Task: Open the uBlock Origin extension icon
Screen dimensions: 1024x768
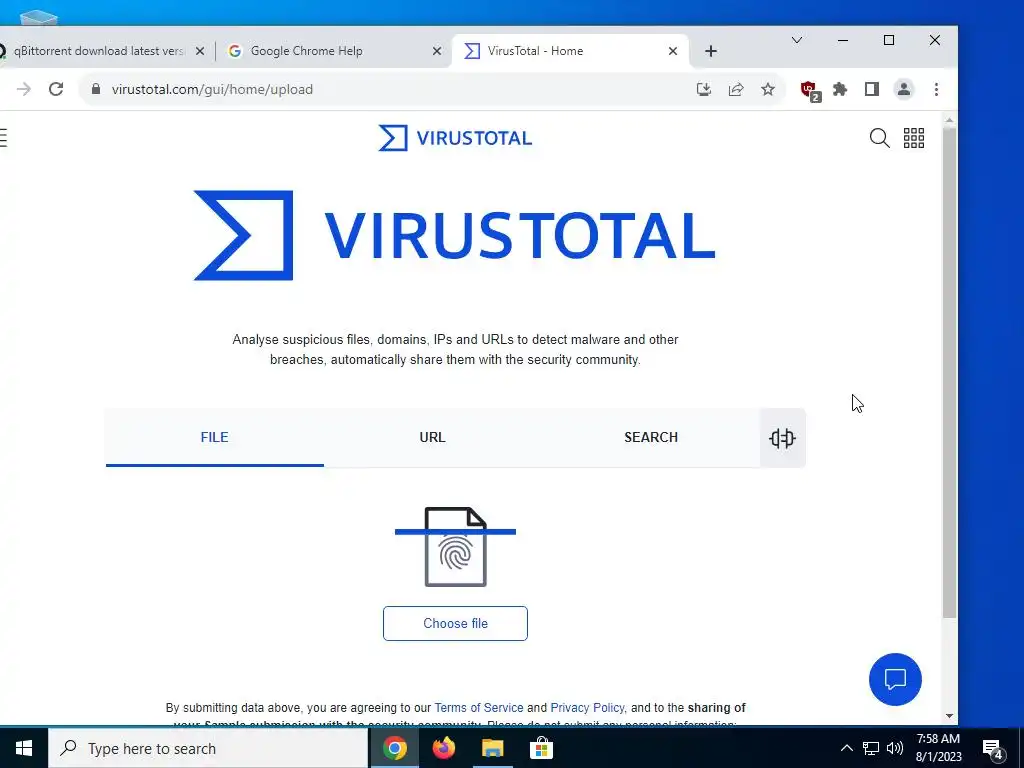Action: [x=810, y=90]
